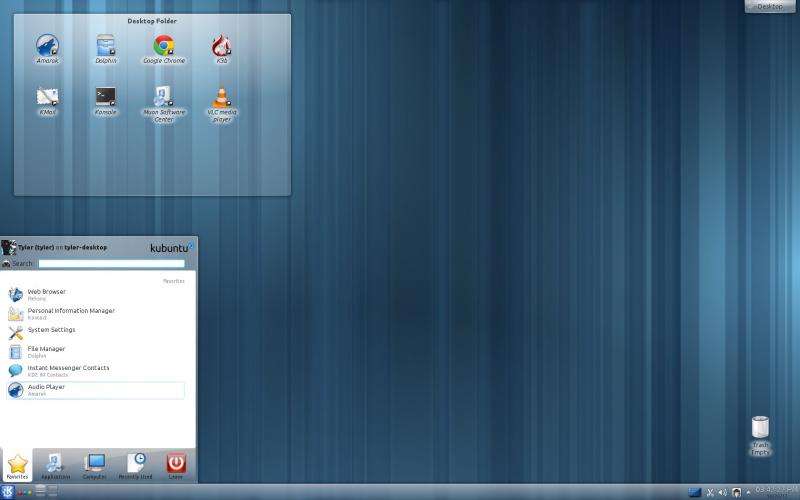Open the K3b disc burner icon
This screenshot has height=500, width=800.
pos(221,48)
